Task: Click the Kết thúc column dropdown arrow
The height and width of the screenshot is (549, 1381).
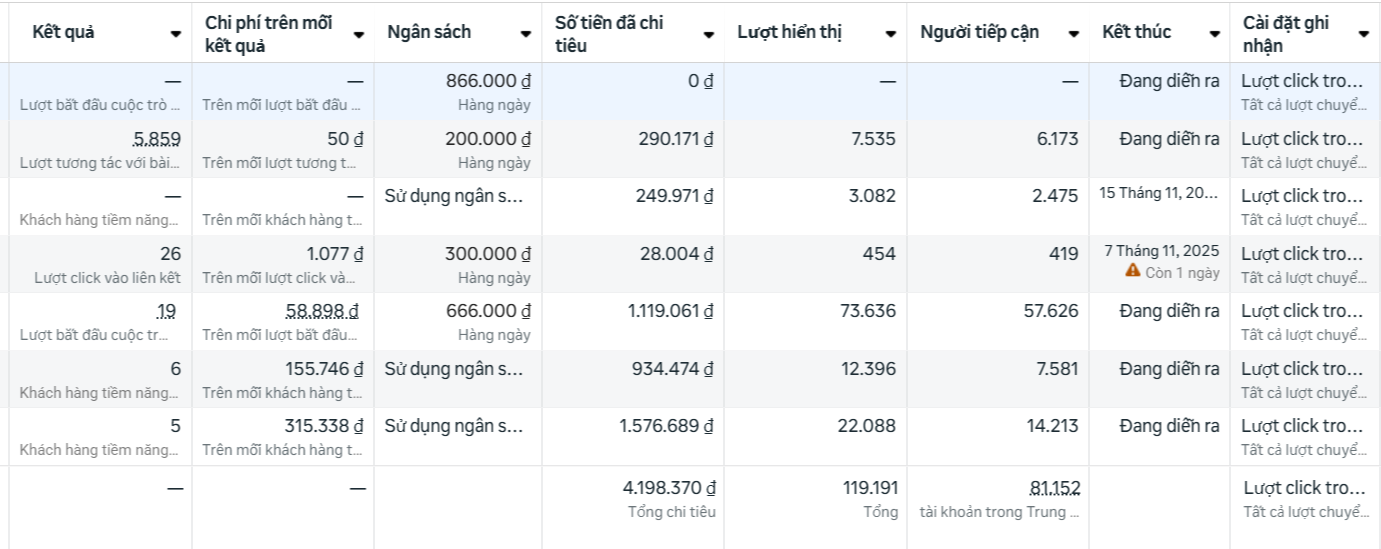Action: click(x=1215, y=34)
